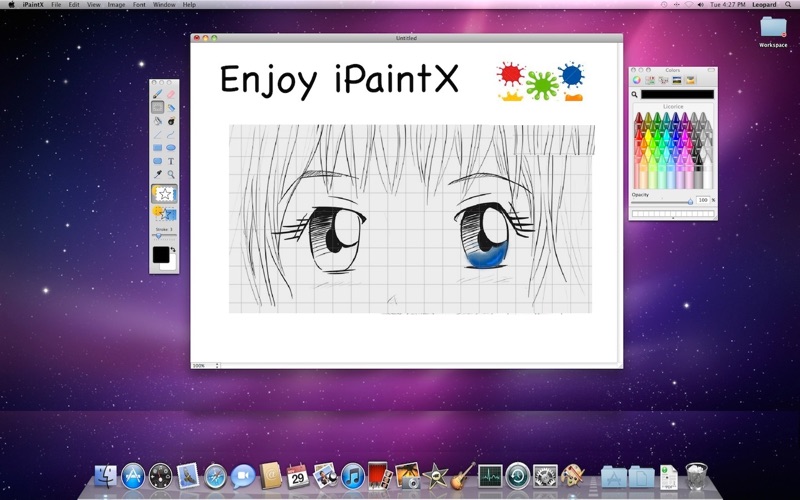Screen dimensions: 800x500
Task: Open the zoom percentage stepper at bottom-left
Action: (x=217, y=365)
